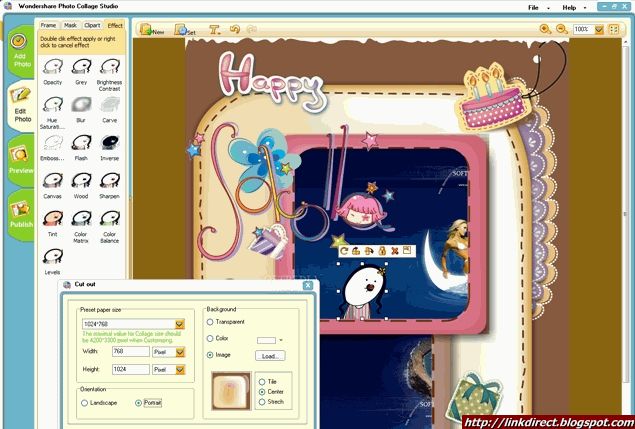This screenshot has height=429, width=635.
Task: Open the background color dropdown arrow
Action: point(281,340)
